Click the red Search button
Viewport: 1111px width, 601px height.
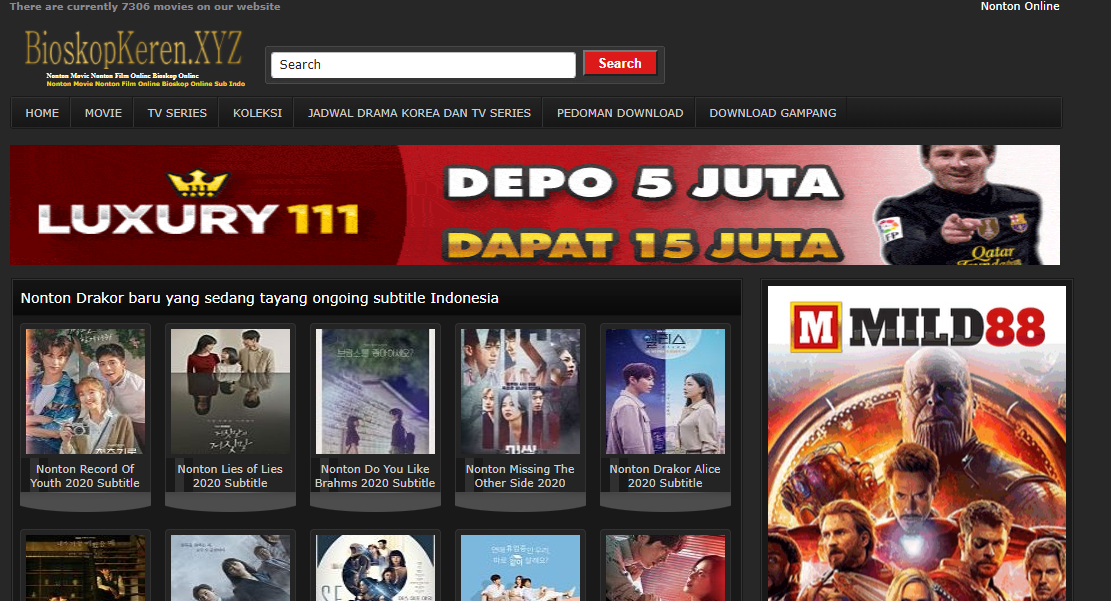click(x=620, y=63)
